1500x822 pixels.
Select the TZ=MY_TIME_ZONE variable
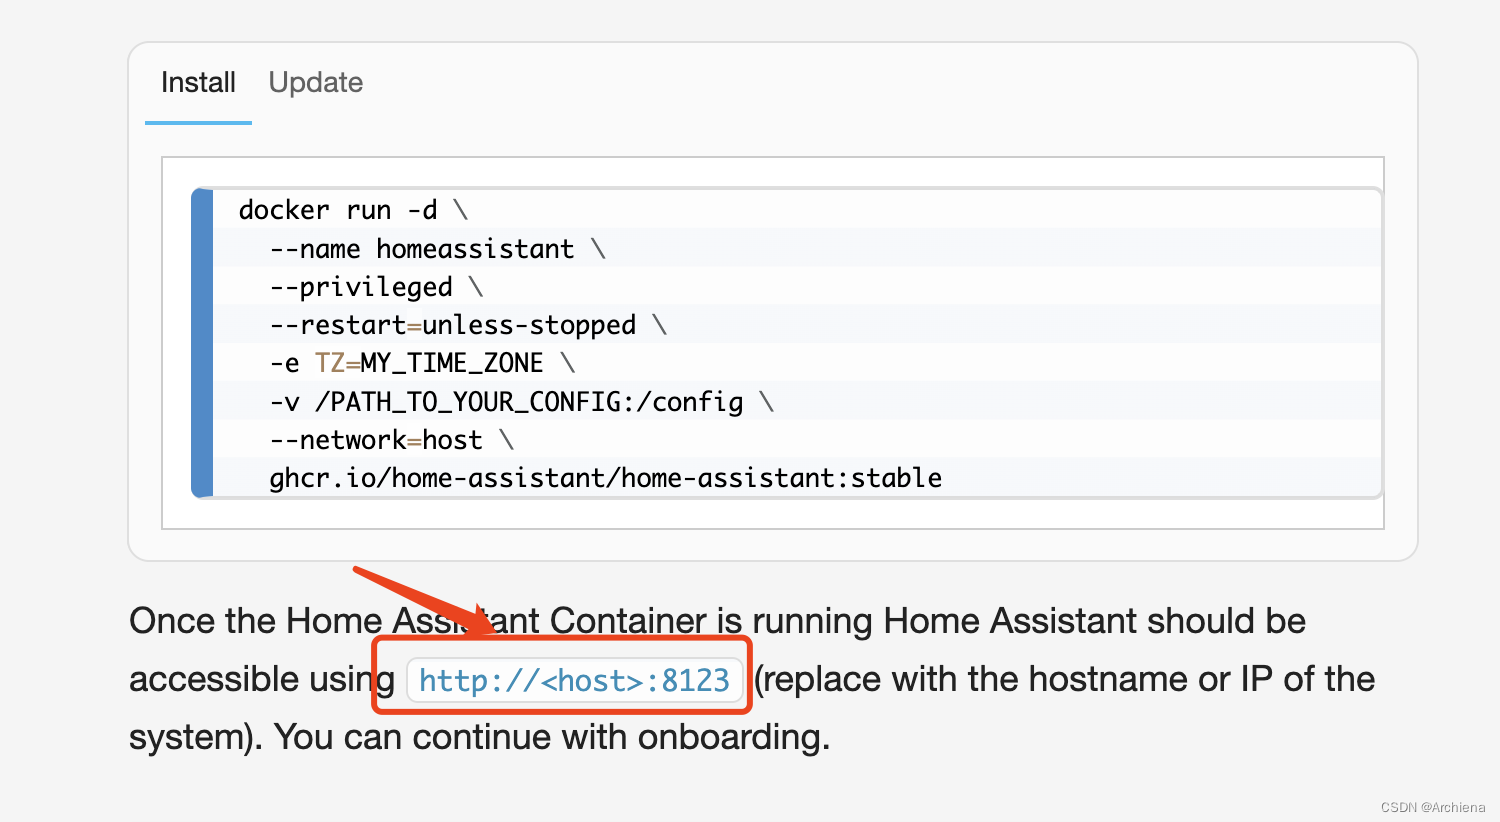pyautogui.click(x=428, y=362)
